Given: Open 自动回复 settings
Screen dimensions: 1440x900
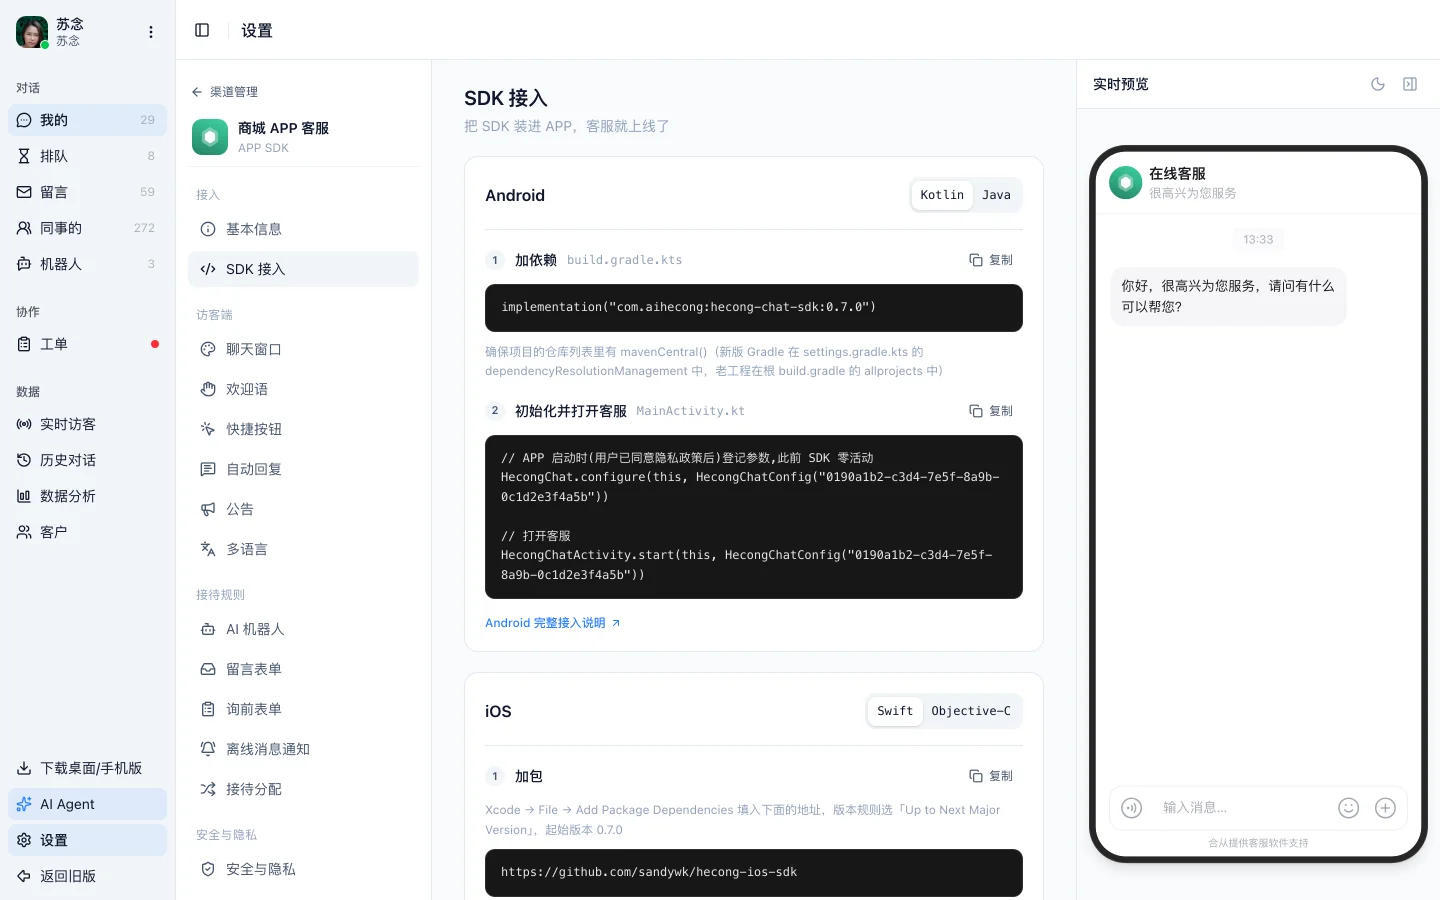Looking at the screenshot, I should (x=303, y=469).
